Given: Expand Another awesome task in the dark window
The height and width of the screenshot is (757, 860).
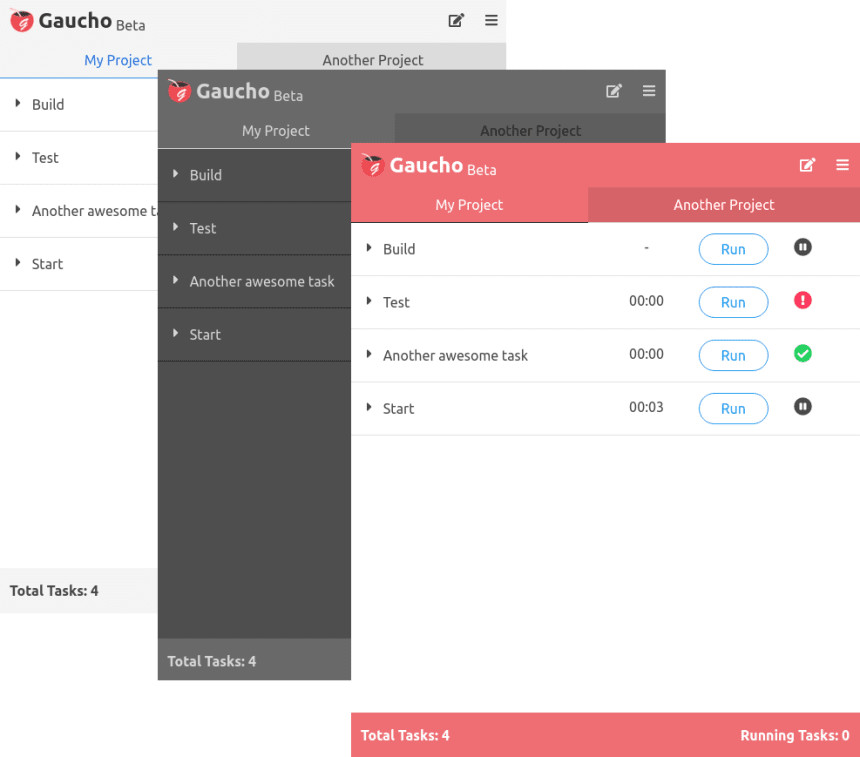Looking at the screenshot, I should [176, 280].
